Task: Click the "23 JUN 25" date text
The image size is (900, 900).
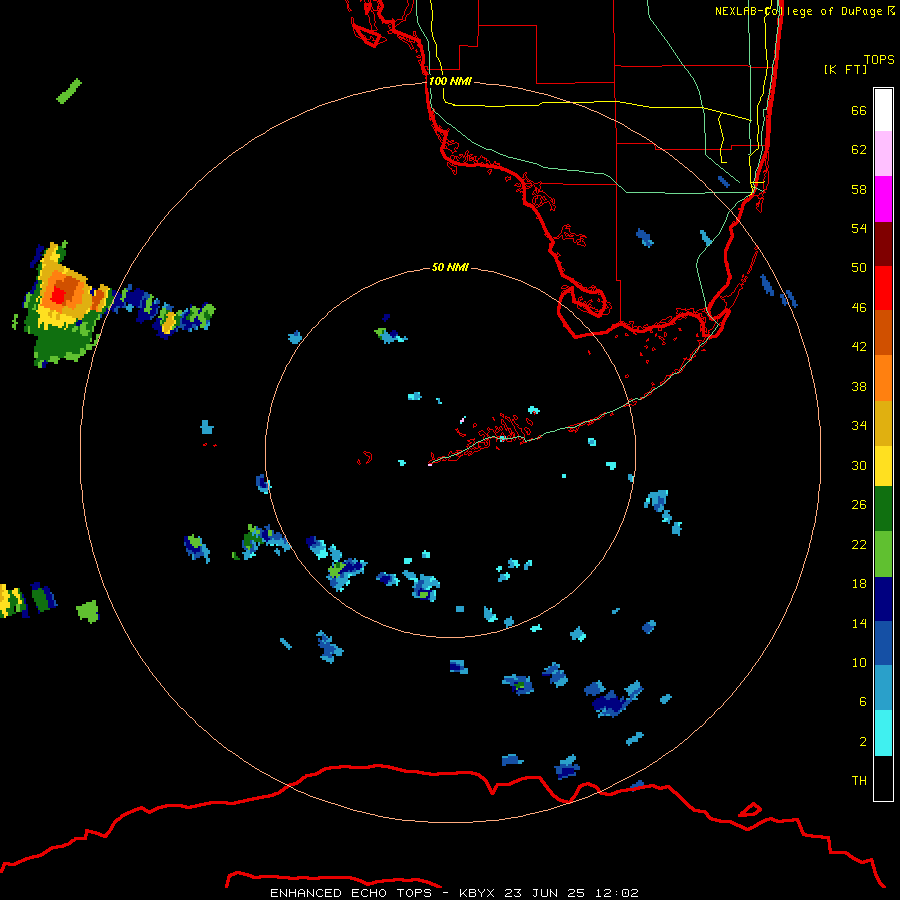Action: 545,893
